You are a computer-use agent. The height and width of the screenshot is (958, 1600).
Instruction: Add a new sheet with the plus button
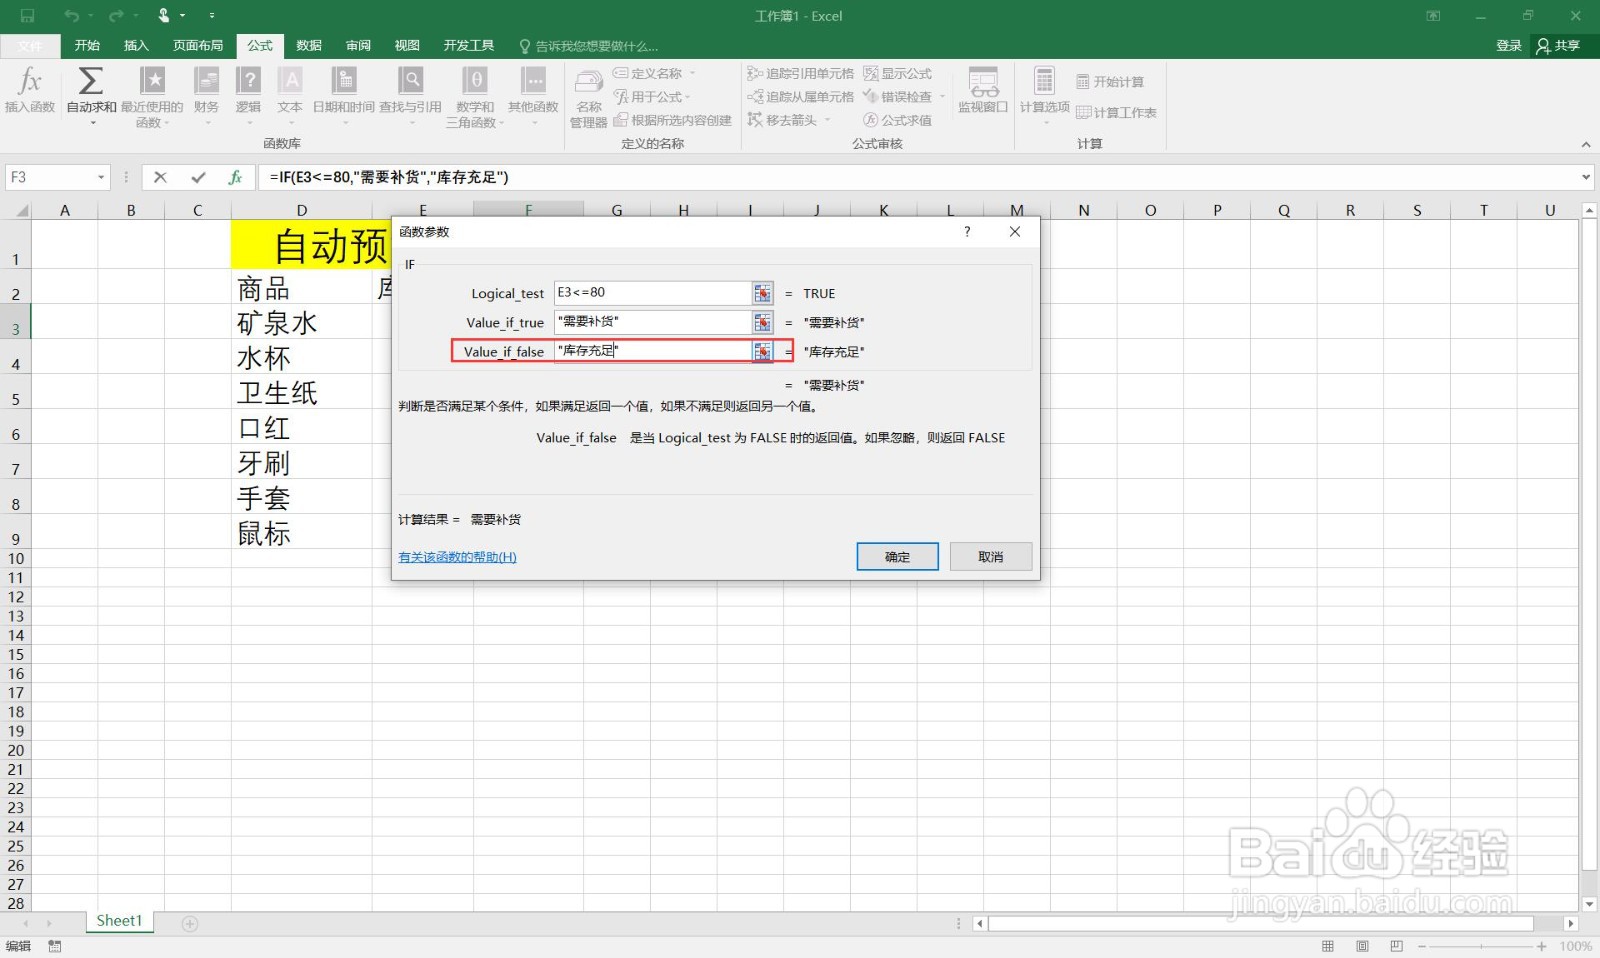tap(190, 923)
